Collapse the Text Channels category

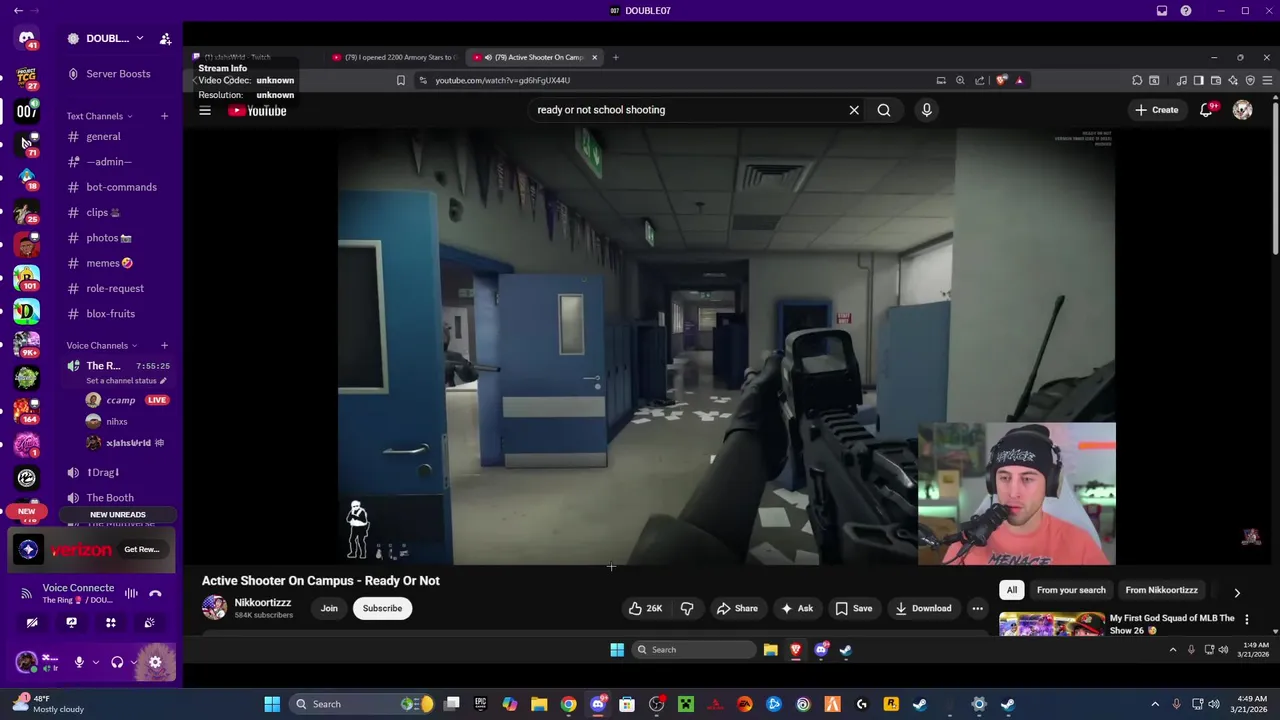(99, 116)
